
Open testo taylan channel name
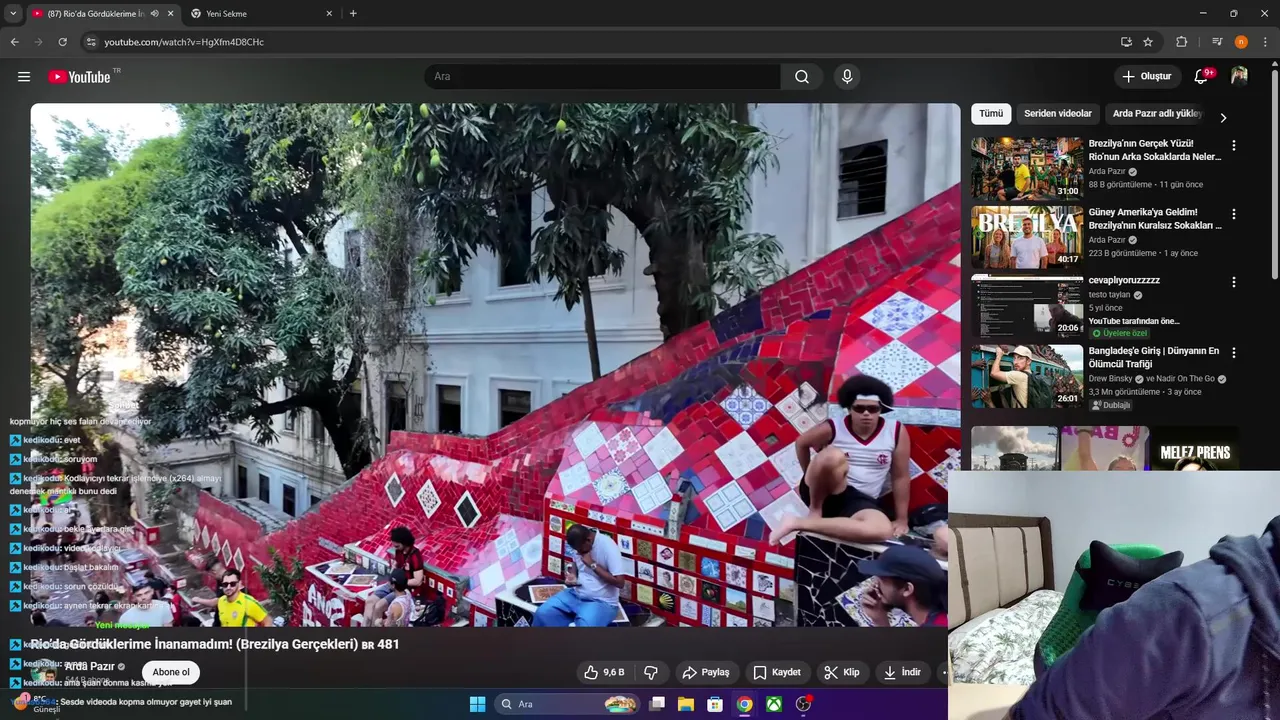(x=1109, y=295)
